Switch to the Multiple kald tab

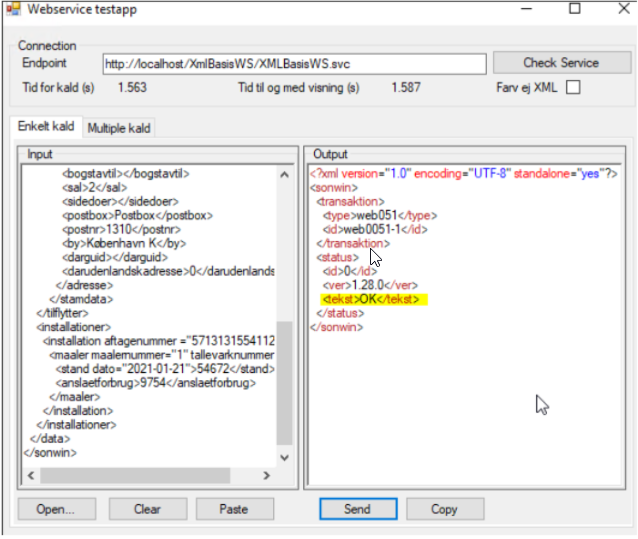click(x=119, y=128)
